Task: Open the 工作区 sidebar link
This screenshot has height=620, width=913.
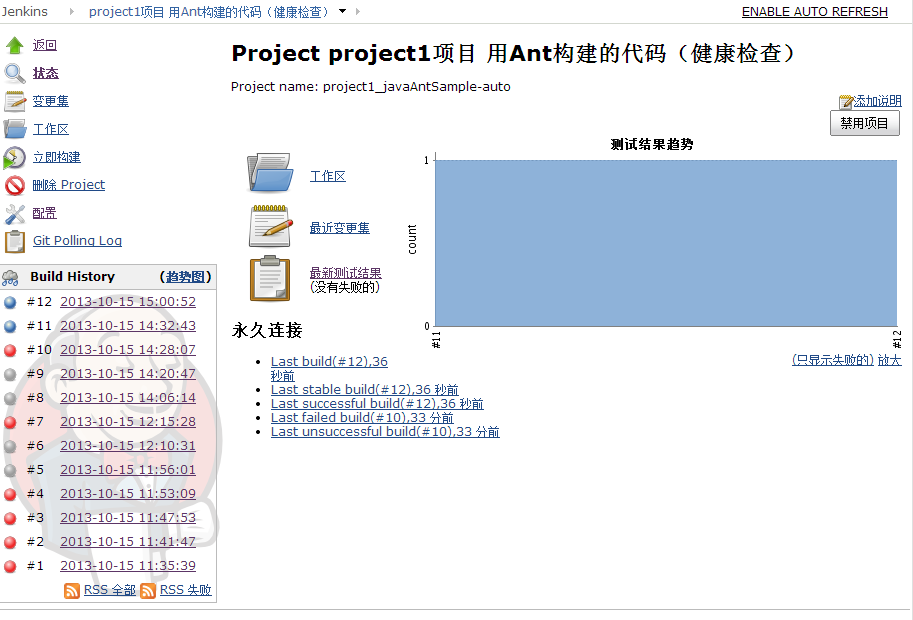Action: click(51, 129)
